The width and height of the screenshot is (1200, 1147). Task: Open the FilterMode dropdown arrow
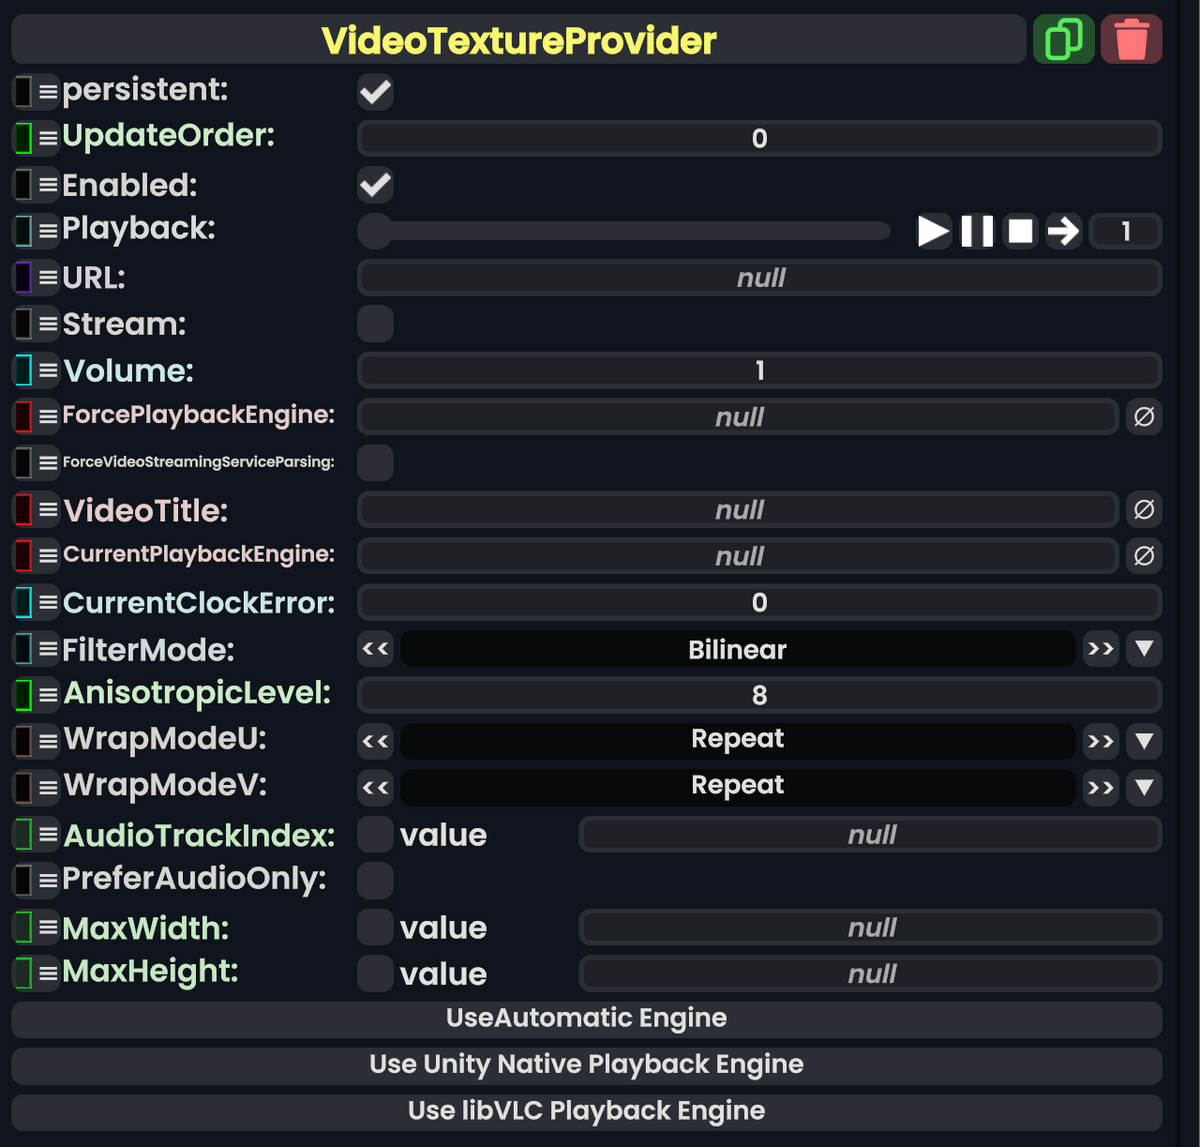click(1144, 649)
